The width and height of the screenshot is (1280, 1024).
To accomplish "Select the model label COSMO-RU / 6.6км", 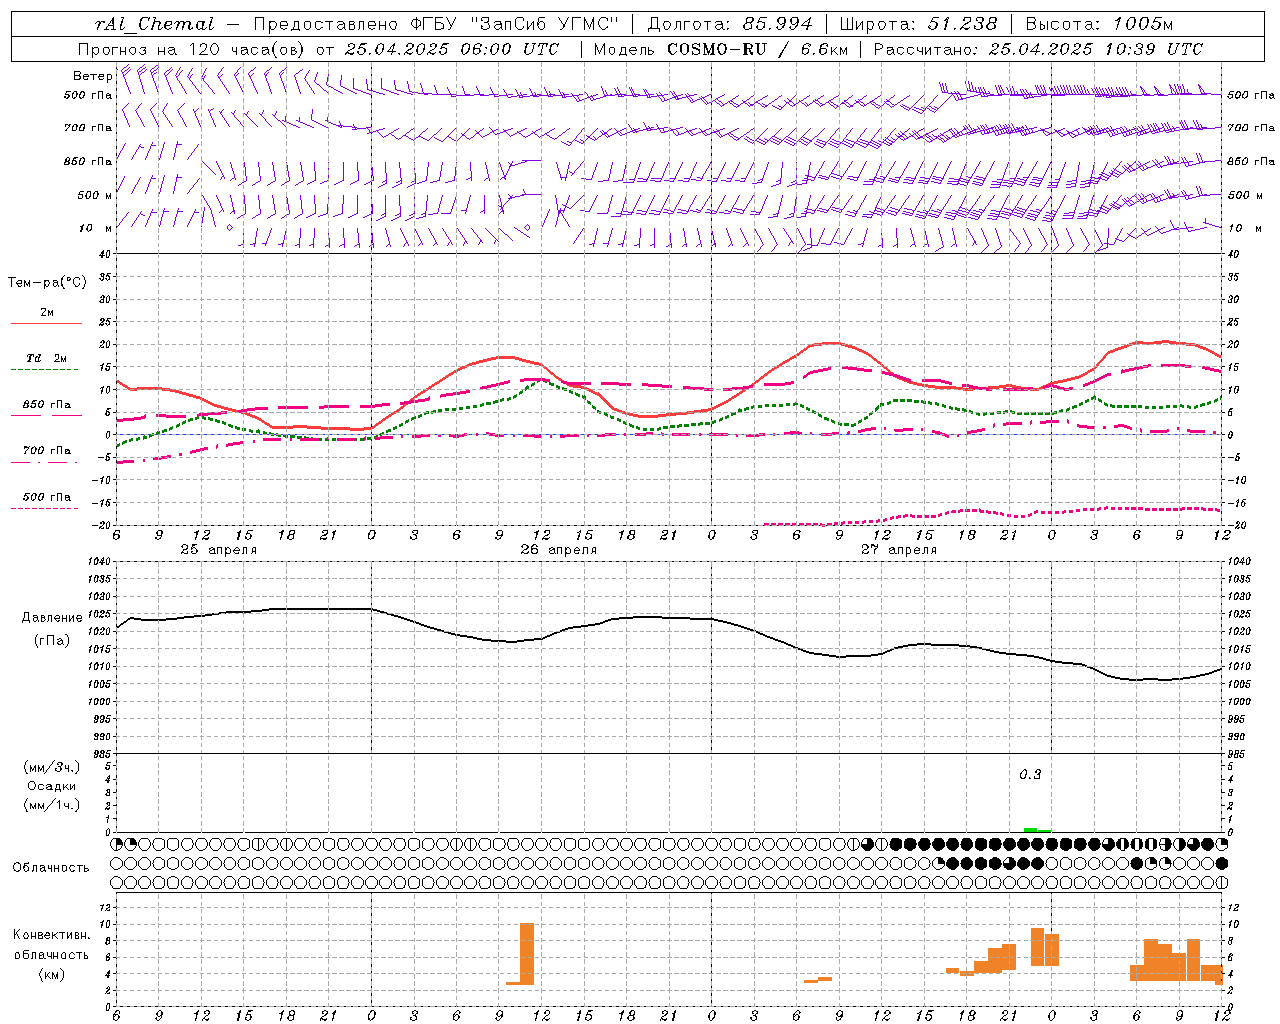I will [x=757, y=49].
